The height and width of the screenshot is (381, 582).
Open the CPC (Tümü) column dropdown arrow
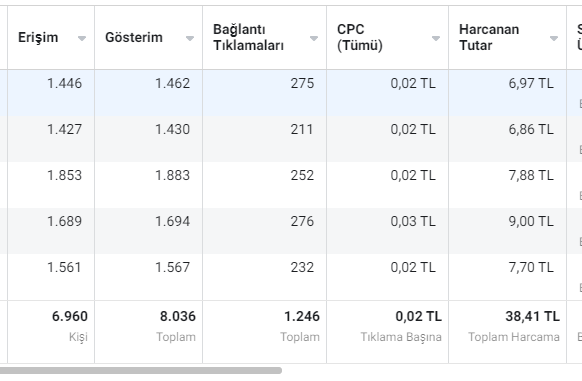(x=436, y=38)
